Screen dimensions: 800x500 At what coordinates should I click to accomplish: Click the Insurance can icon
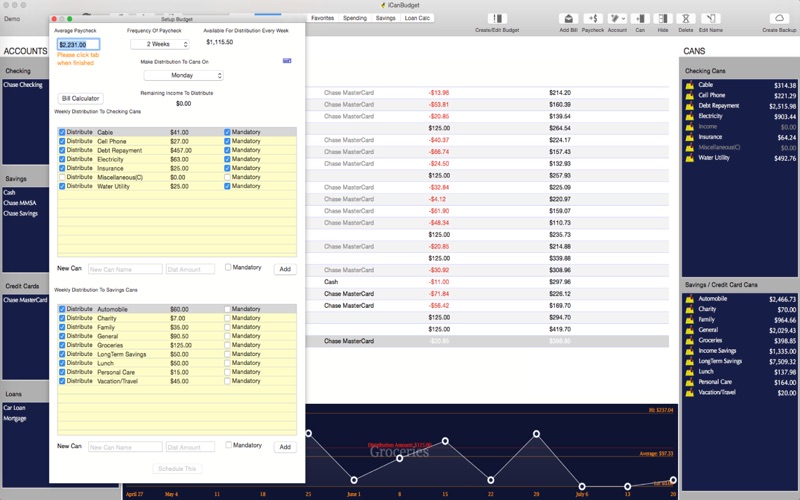click(x=690, y=137)
